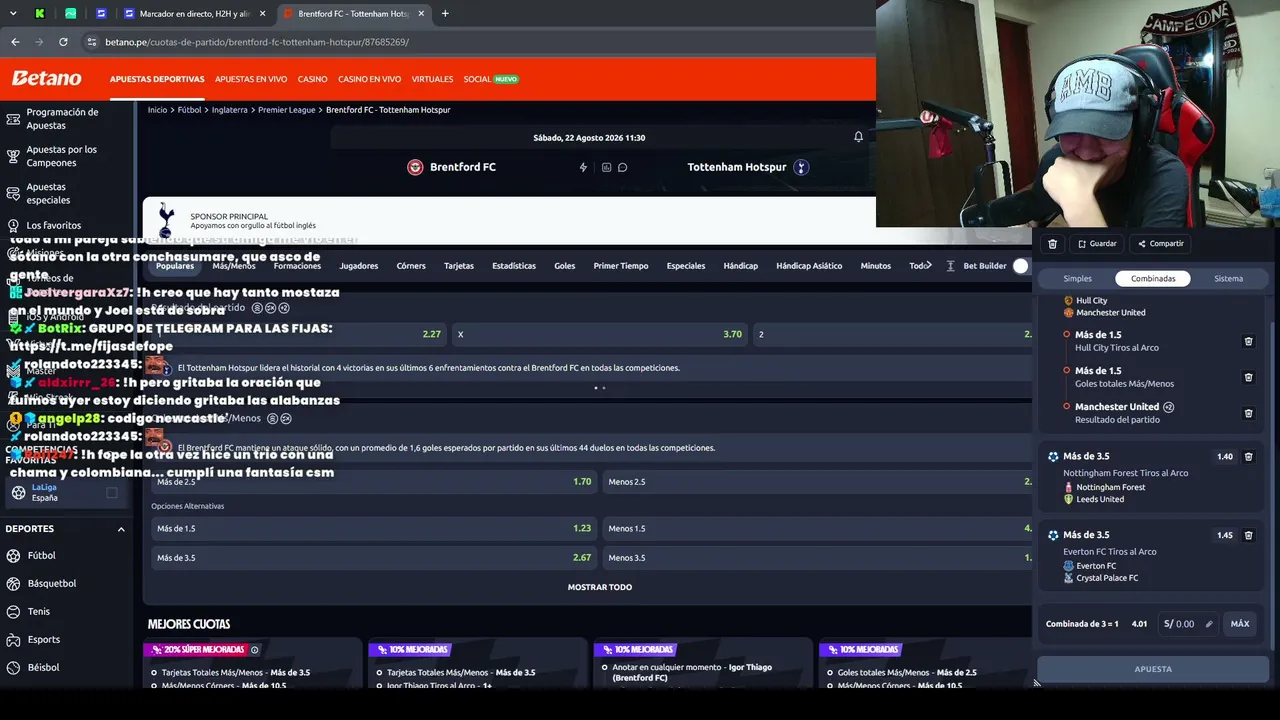
Task: Click the pencil edit icon in the stake field
Action: pos(1208,624)
